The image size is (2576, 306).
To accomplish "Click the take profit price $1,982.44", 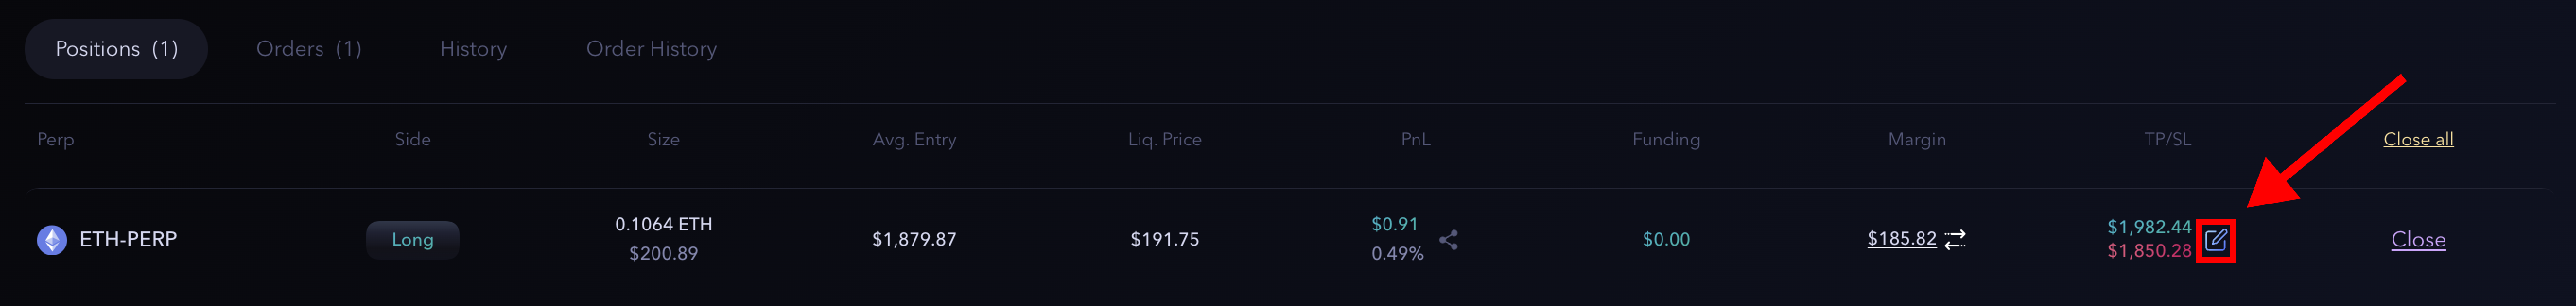I will (x=2148, y=227).
